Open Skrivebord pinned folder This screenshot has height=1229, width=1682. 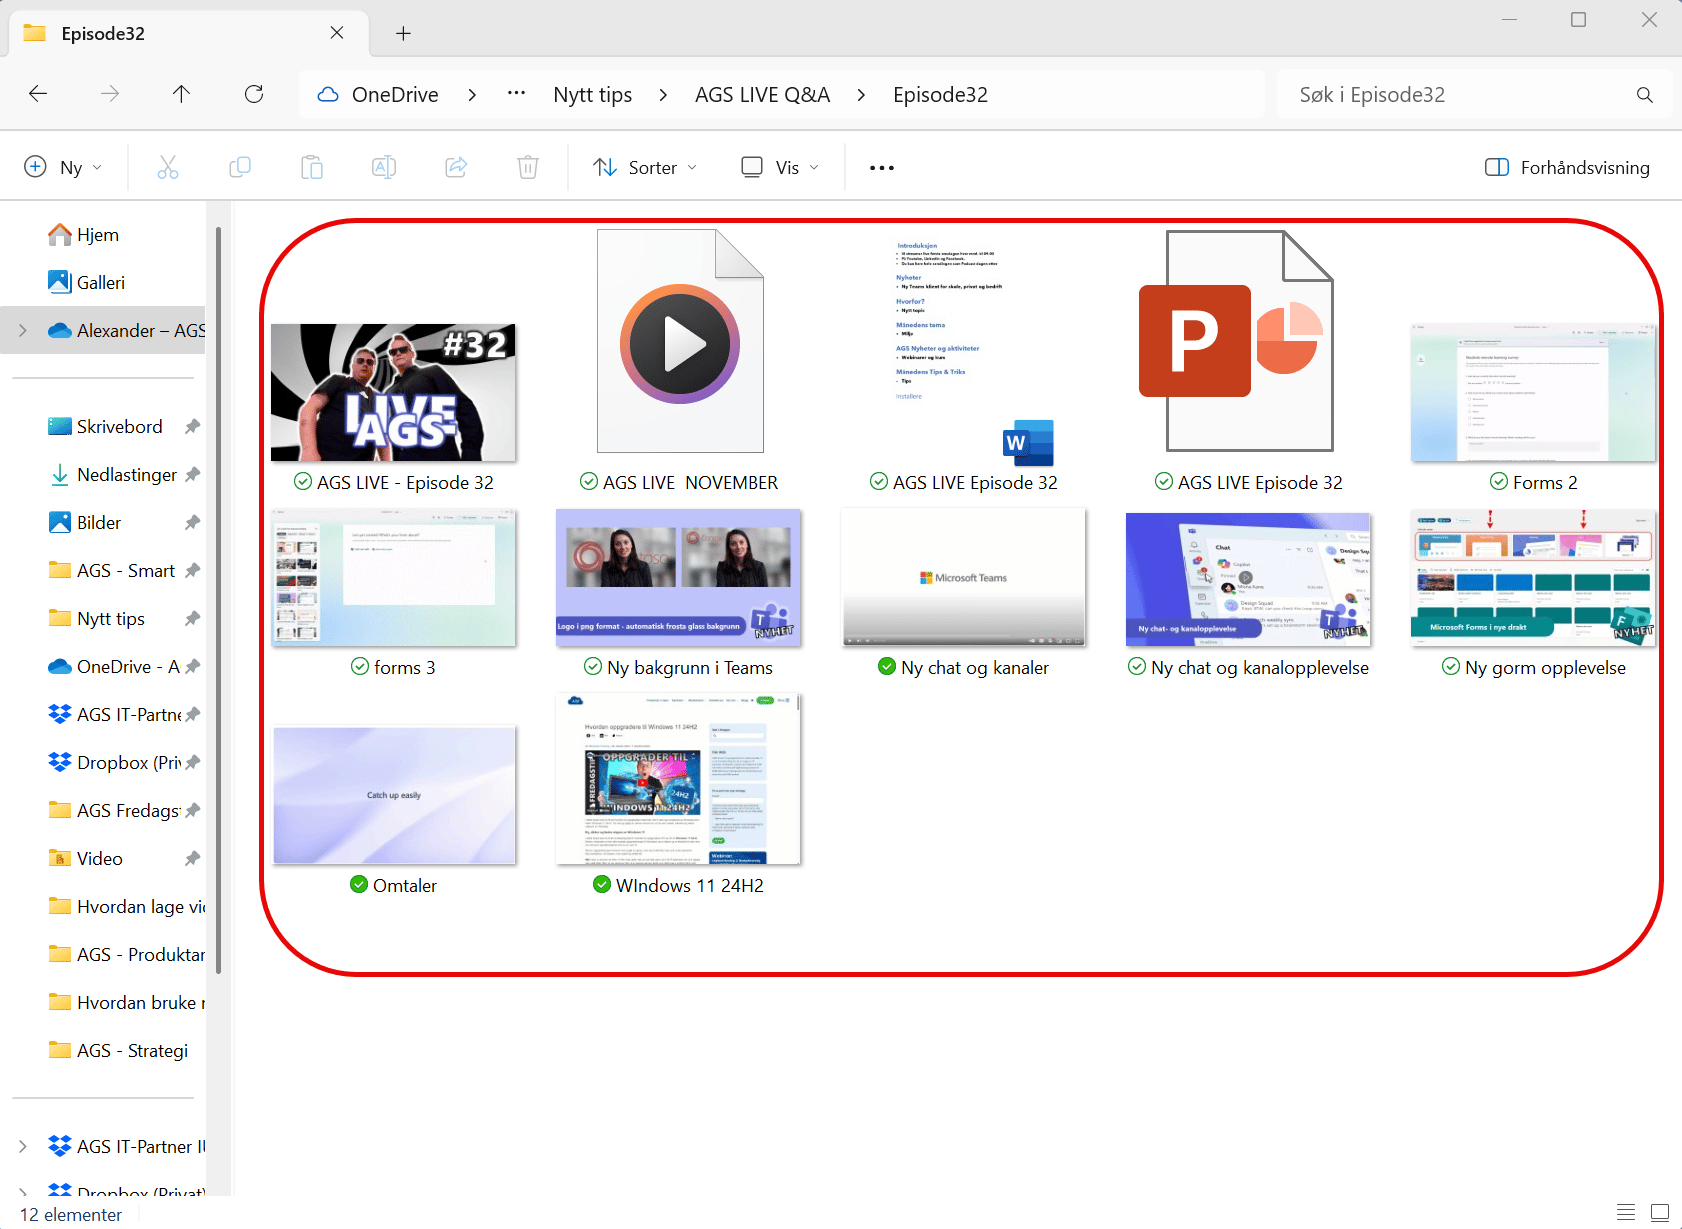click(x=119, y=427)
